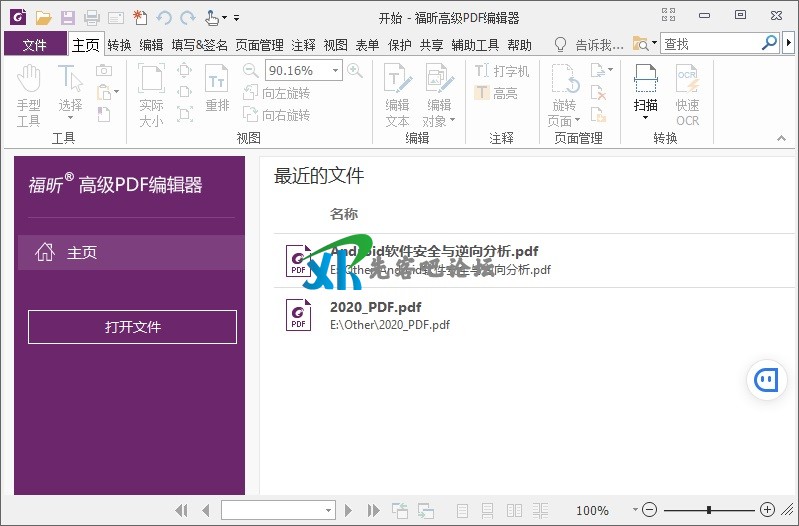Open the 文件 (File) menu

pos(35,45)
